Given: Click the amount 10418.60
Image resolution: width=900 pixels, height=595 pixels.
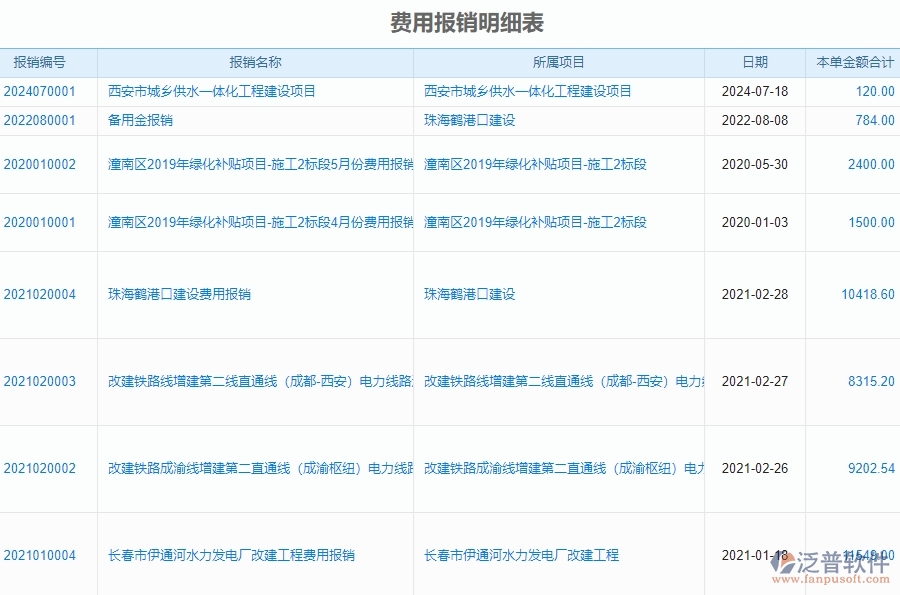Looking at the screenshot, I should point(868,294).
